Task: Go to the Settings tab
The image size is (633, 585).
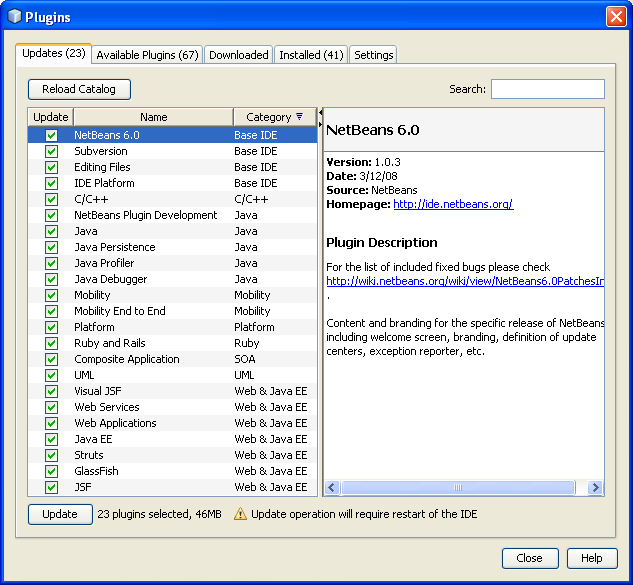Action: point(373,55)
